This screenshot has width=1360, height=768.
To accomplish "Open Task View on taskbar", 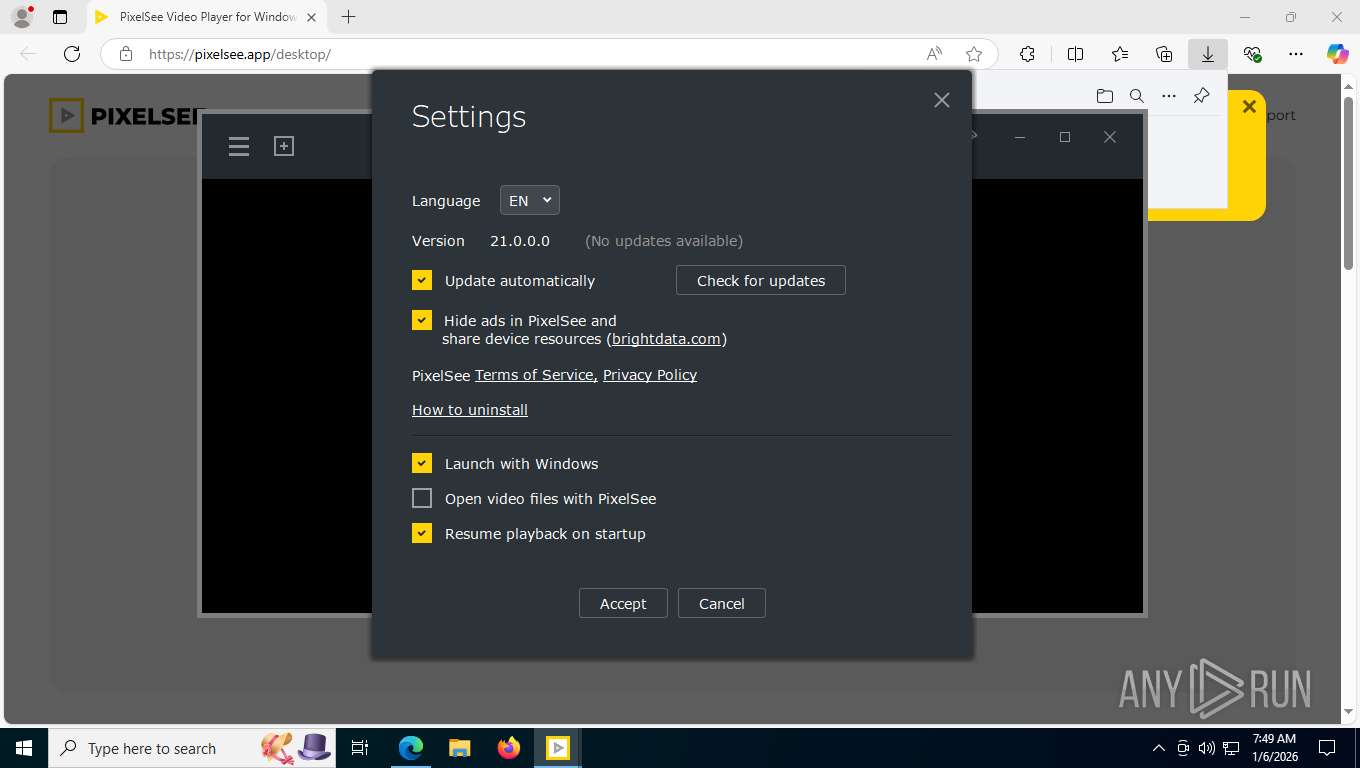I will (360, 748).
